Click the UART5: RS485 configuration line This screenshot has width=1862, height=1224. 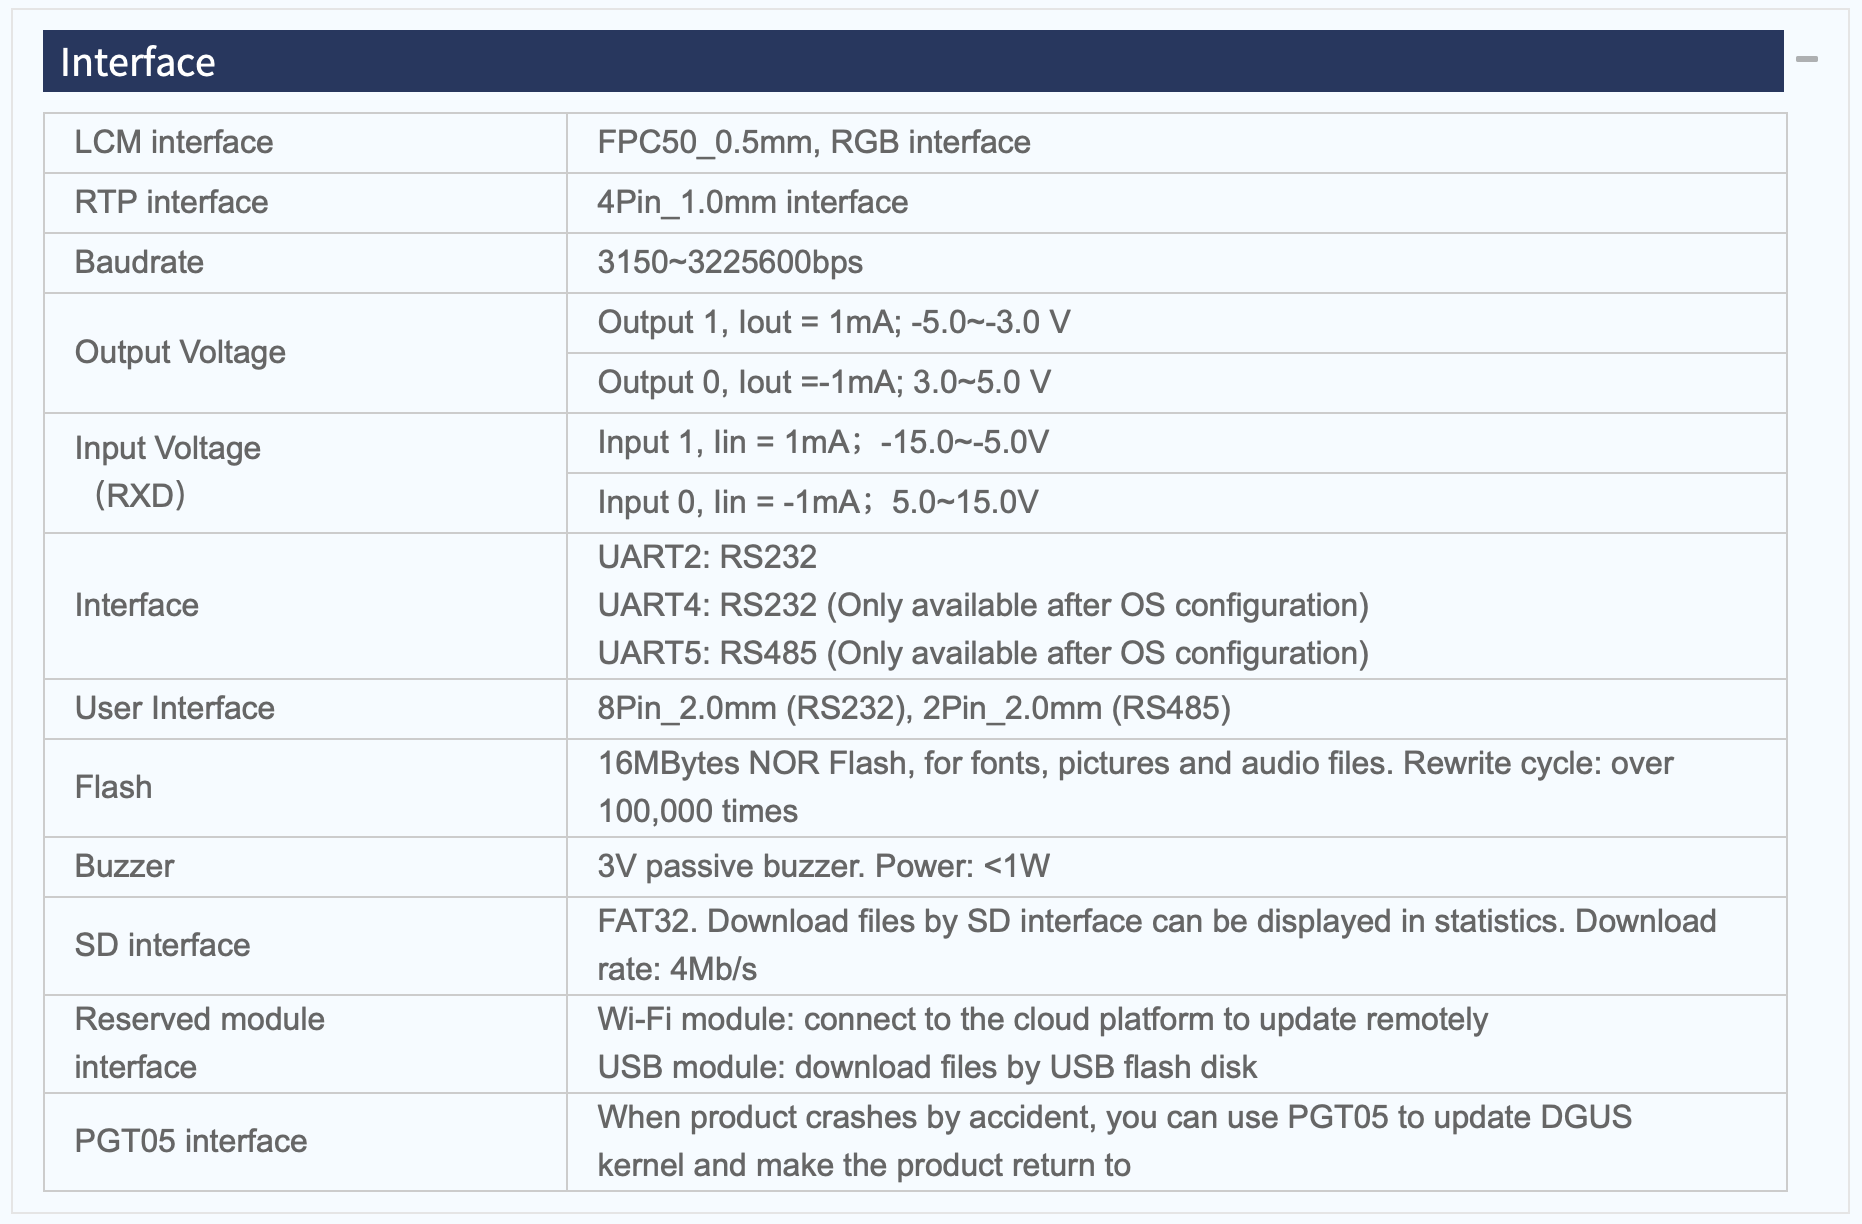(x=983, y=653)
